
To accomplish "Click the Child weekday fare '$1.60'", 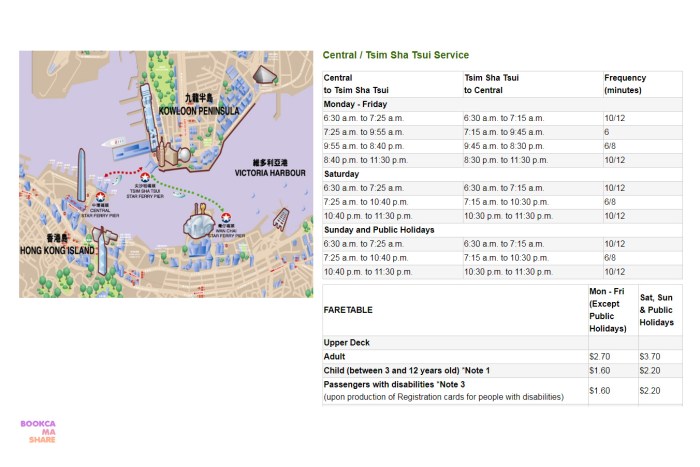I will (x=600, y=371).
